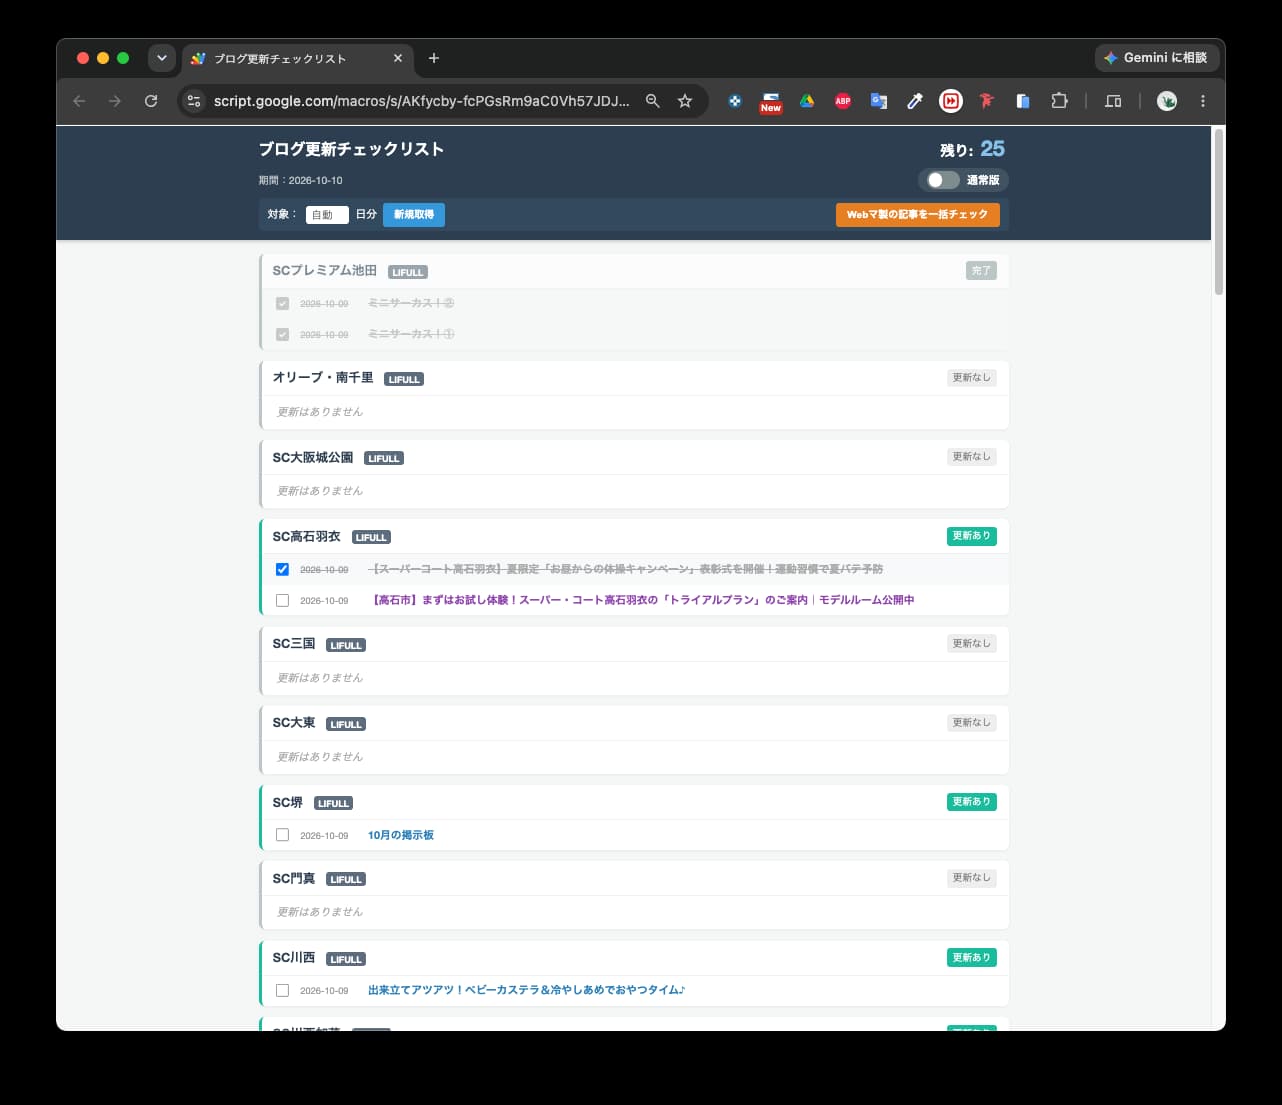Click the LIFULL tag beside SC堺

(x=334, y=803)
